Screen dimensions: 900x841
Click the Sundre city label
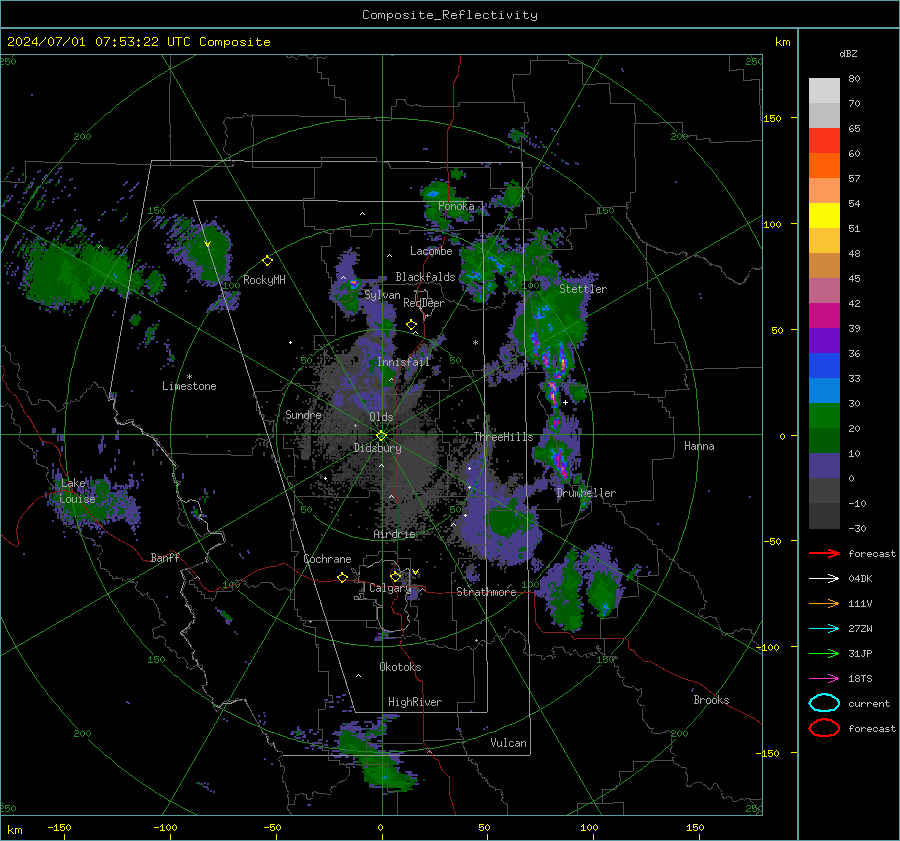pyautogui.click(x=303, y=414)
